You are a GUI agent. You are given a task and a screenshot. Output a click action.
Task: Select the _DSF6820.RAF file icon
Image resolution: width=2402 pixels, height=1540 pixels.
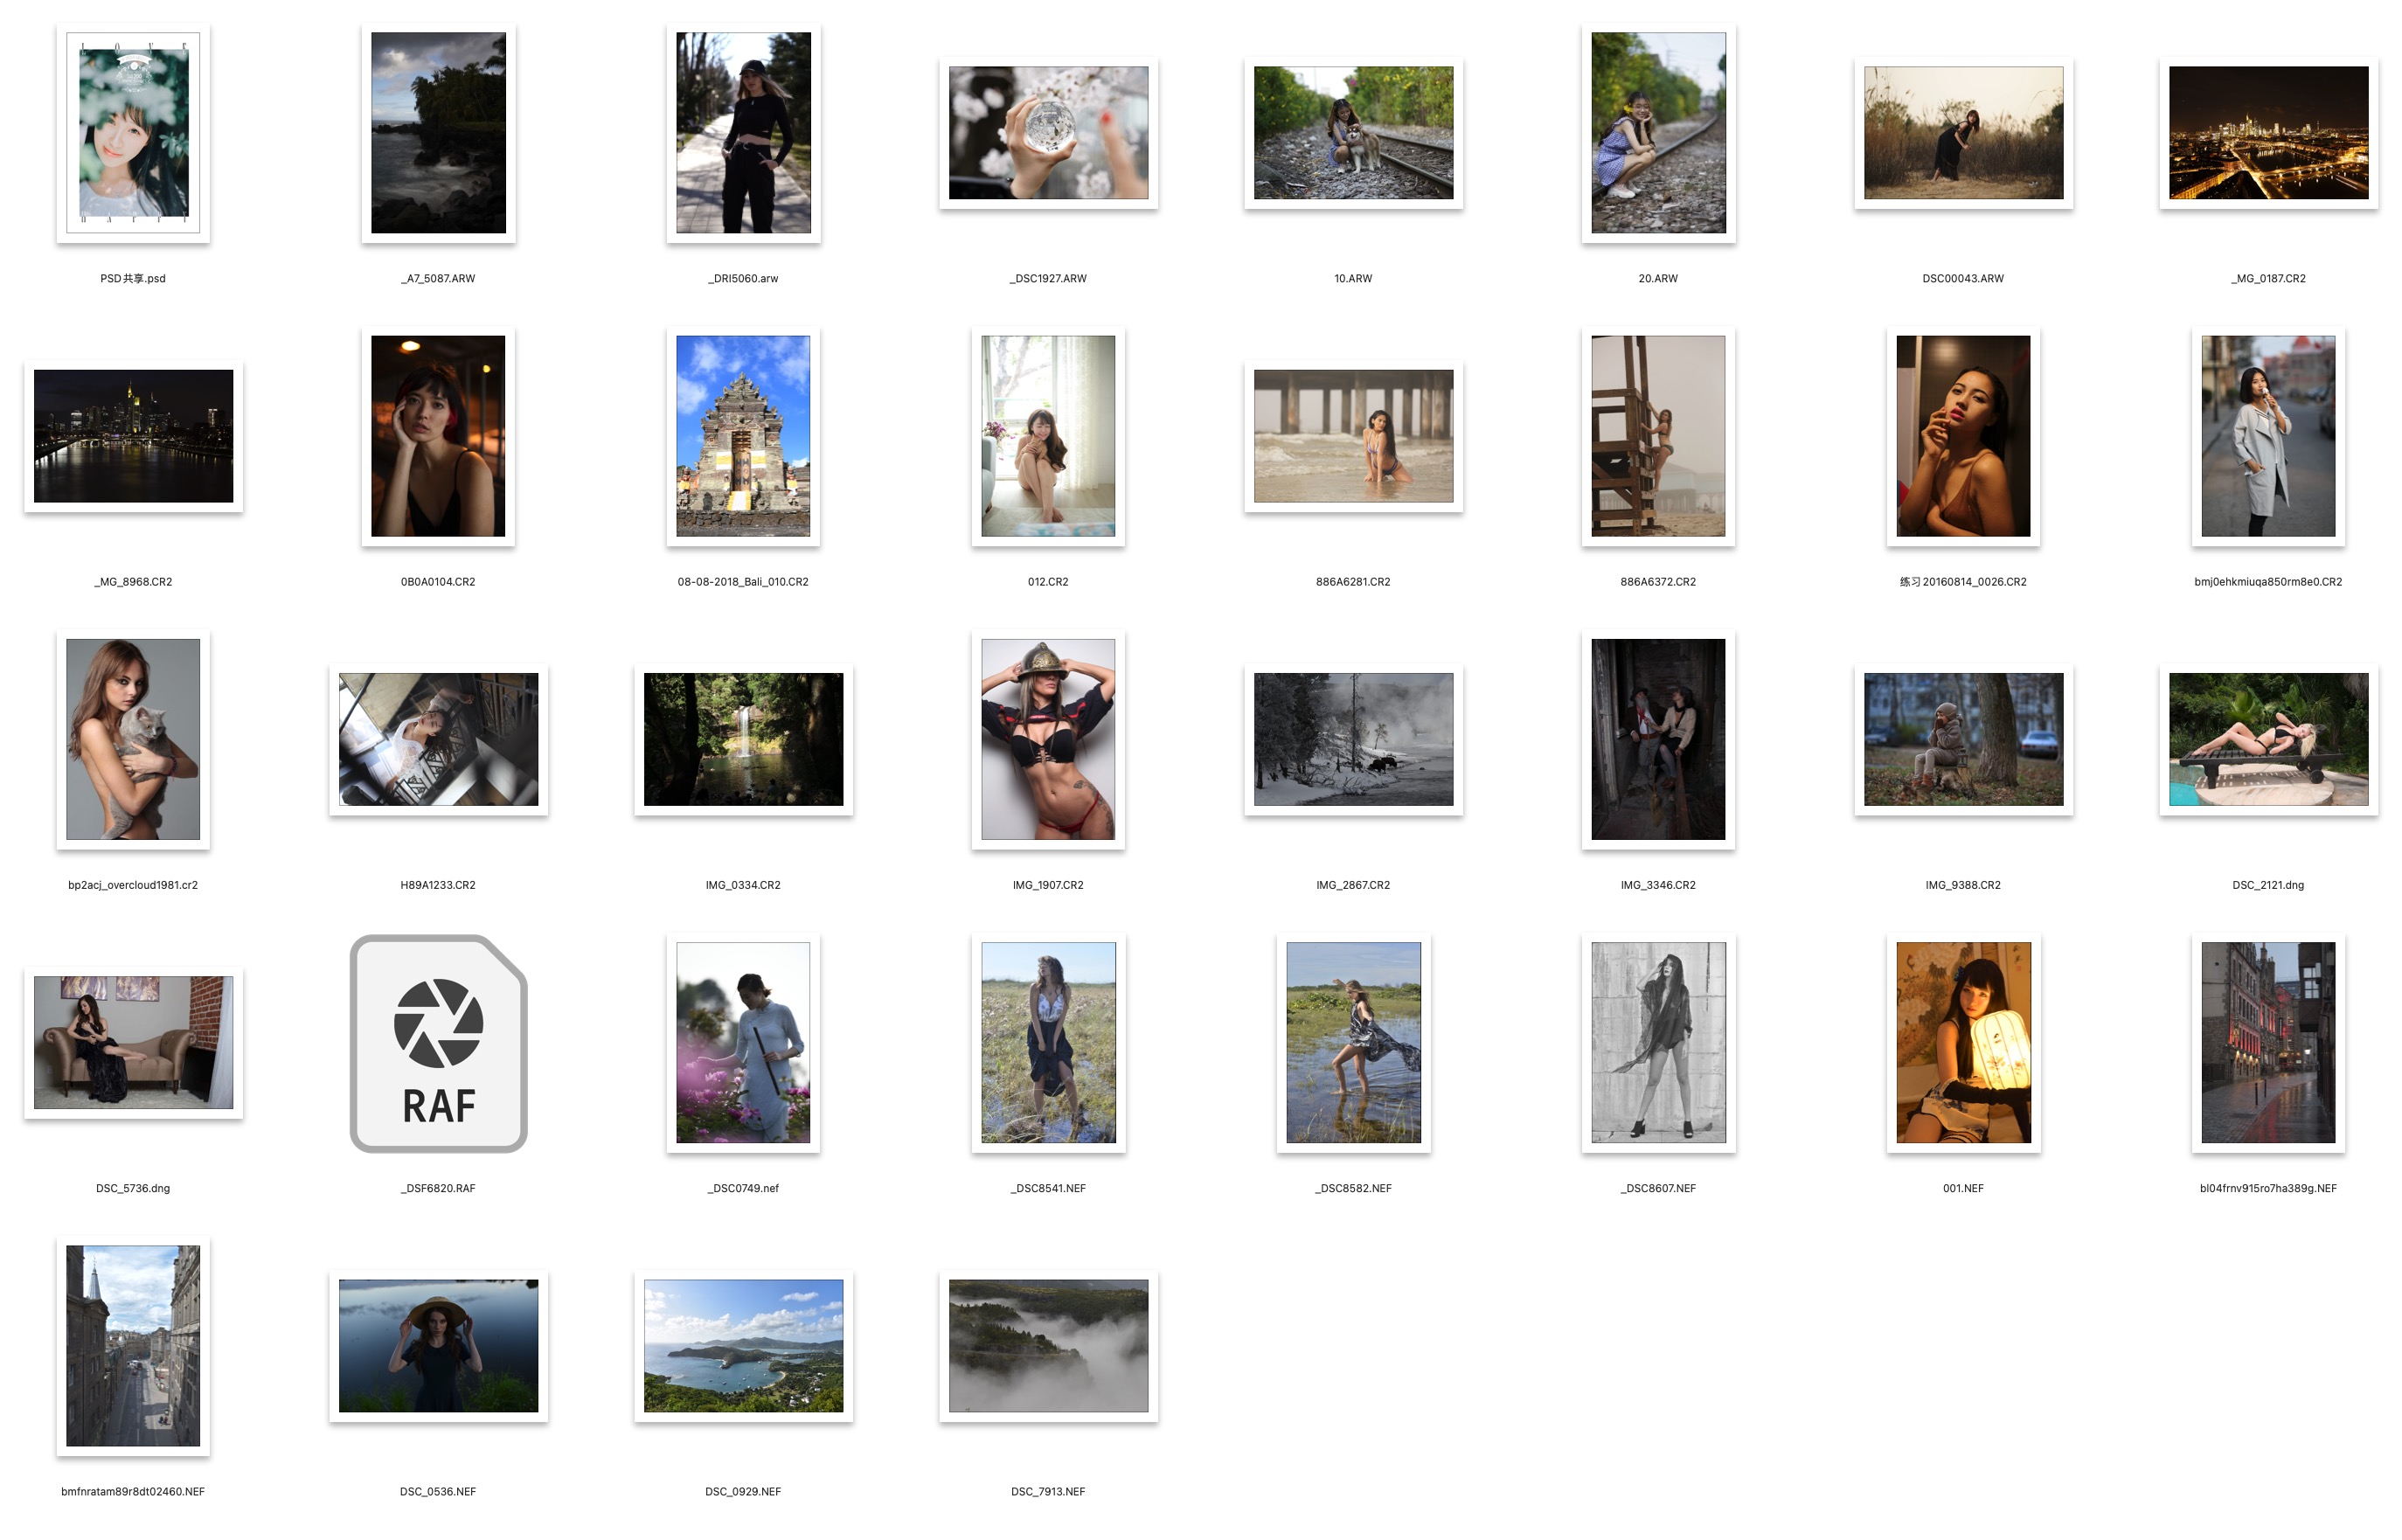(x=438, y=1043)
